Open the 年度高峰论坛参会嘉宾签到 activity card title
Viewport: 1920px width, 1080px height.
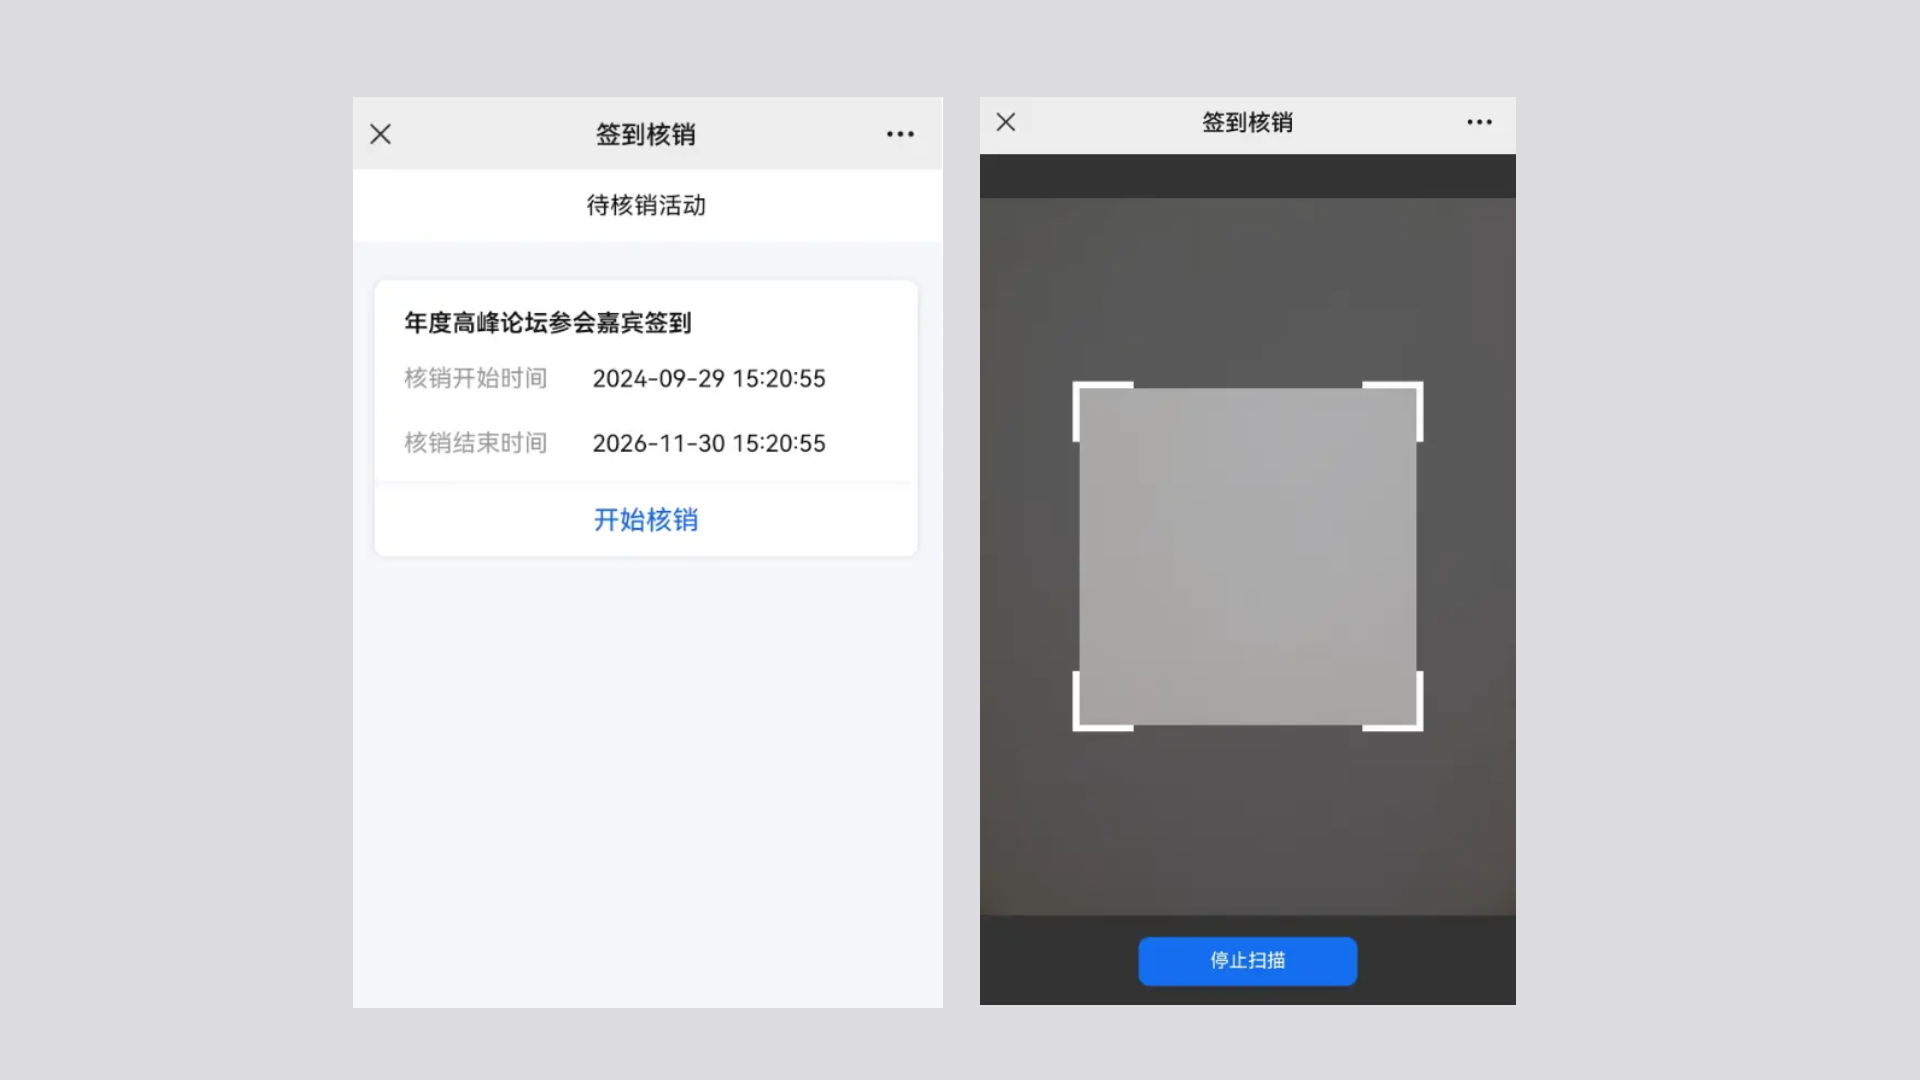[547, 323]
